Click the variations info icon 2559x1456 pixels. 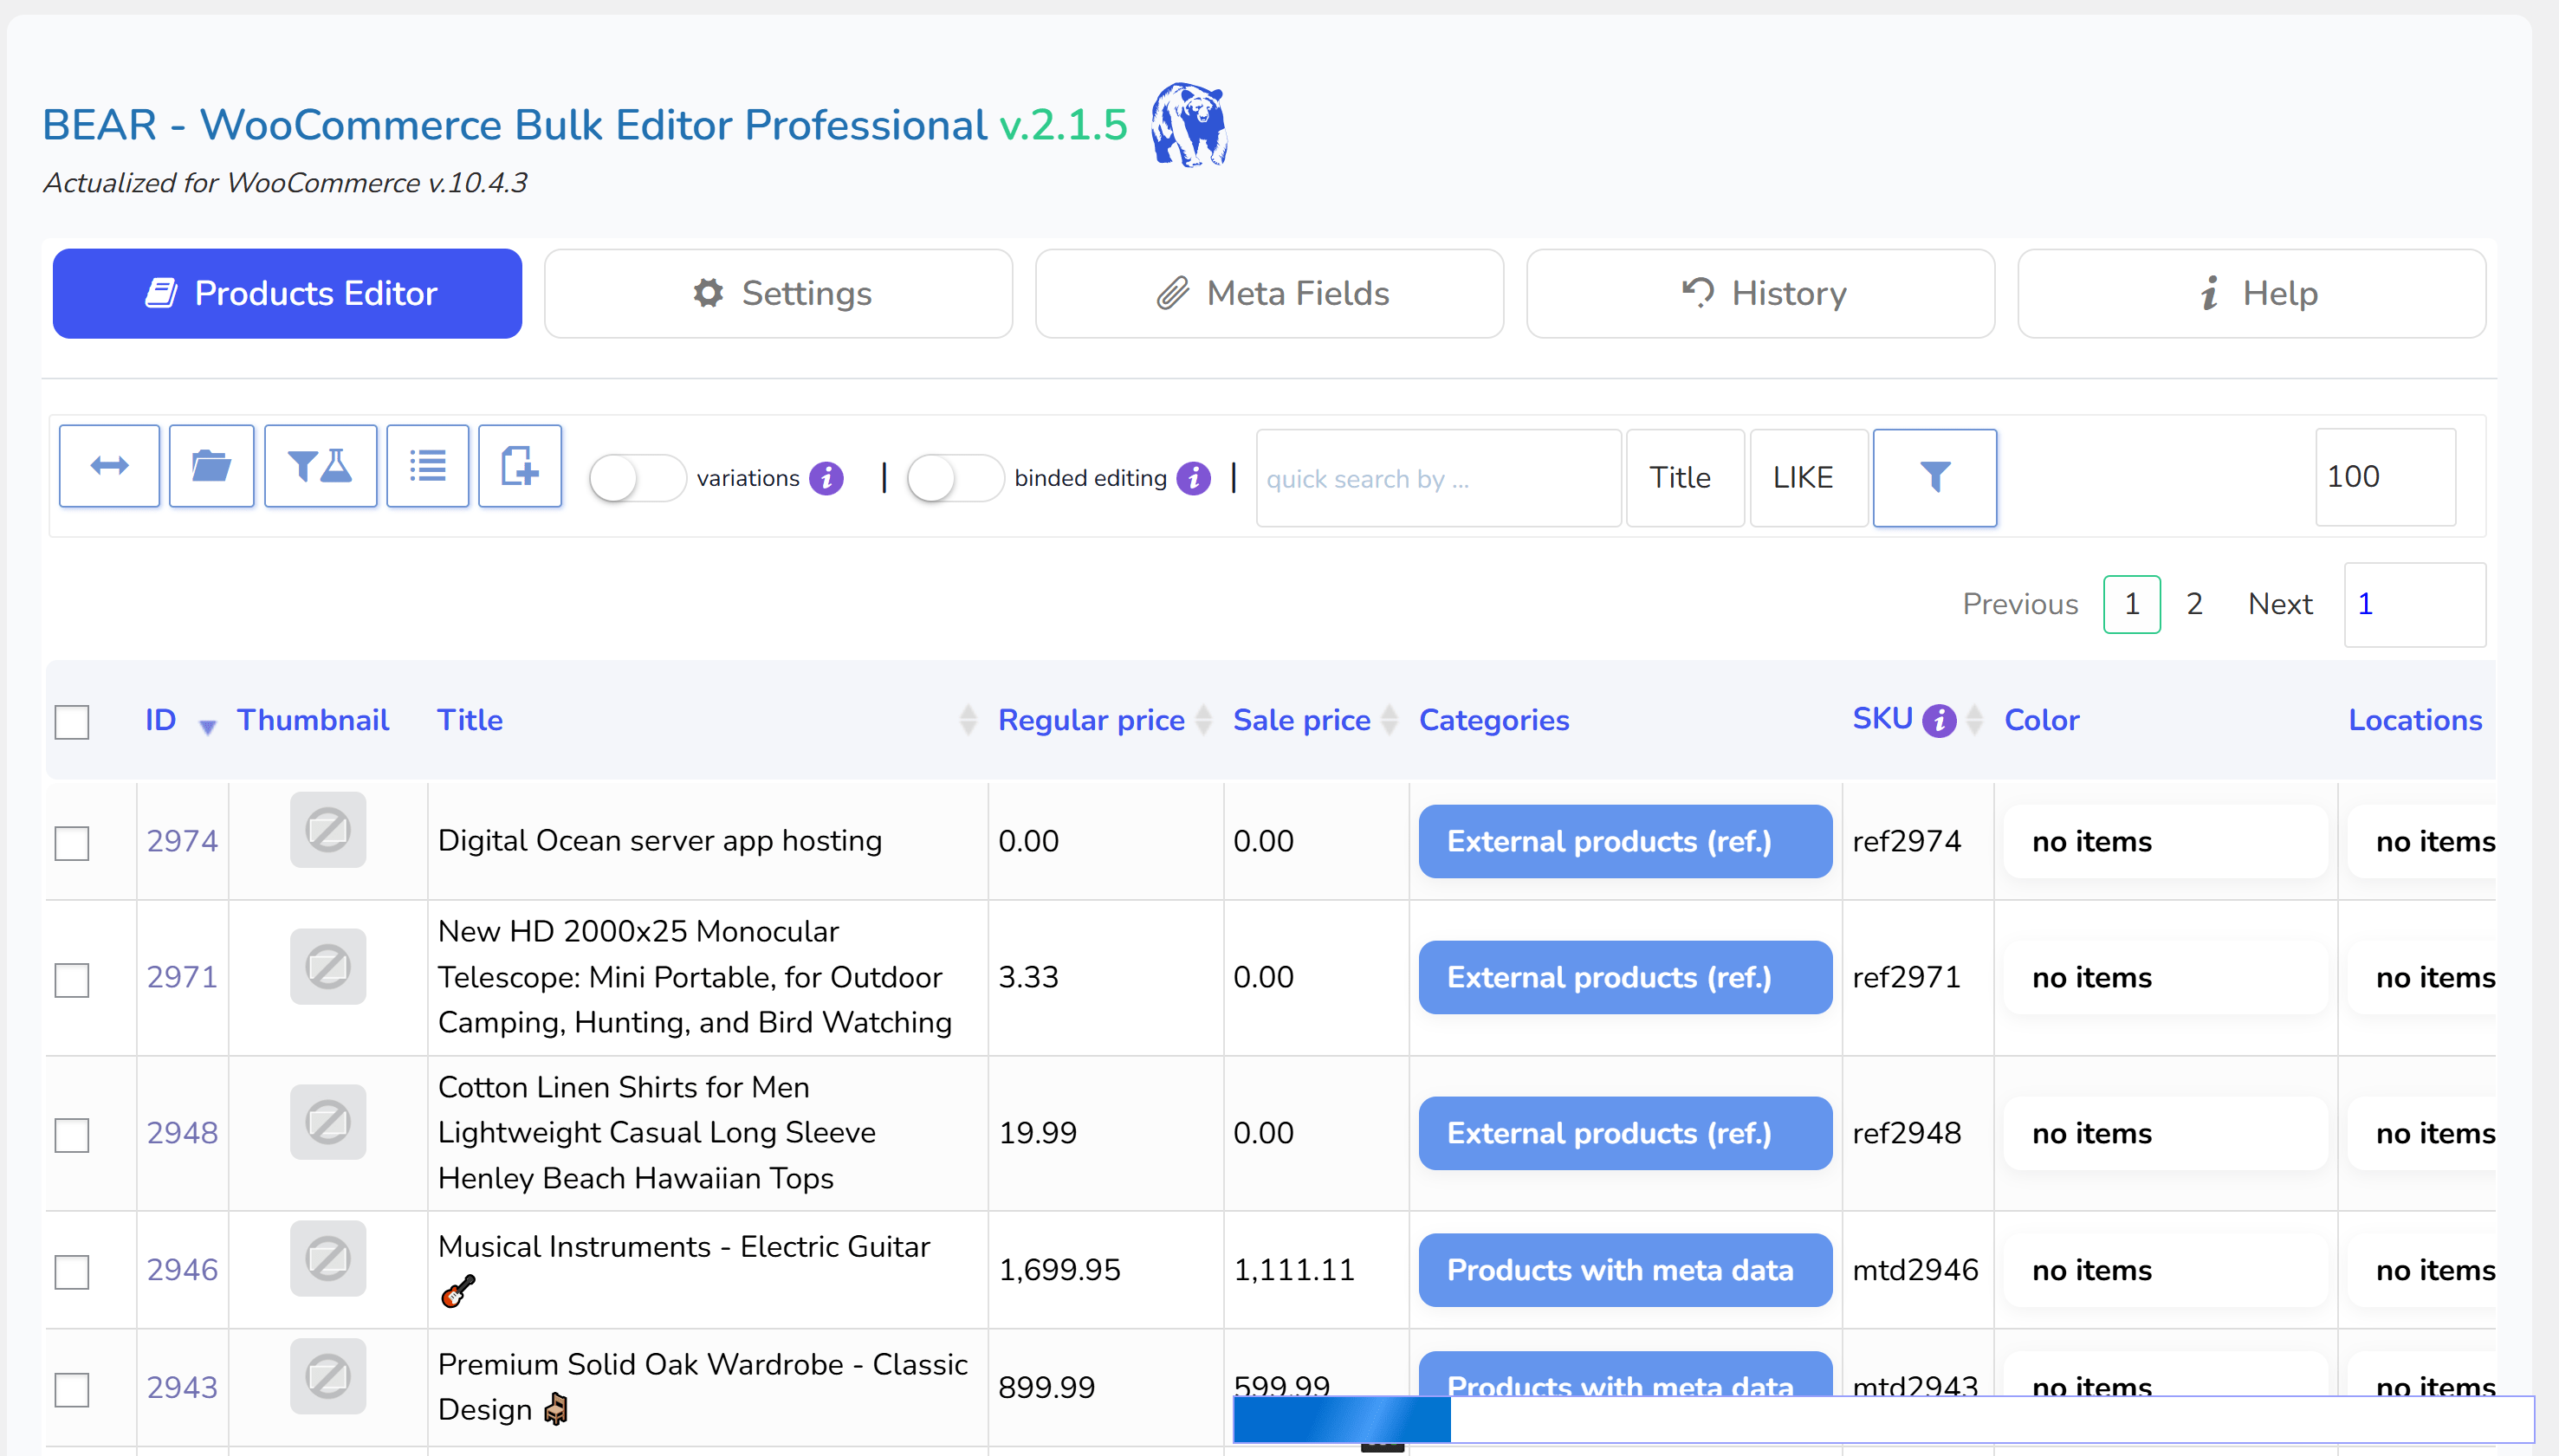click(x=826, y=479)
